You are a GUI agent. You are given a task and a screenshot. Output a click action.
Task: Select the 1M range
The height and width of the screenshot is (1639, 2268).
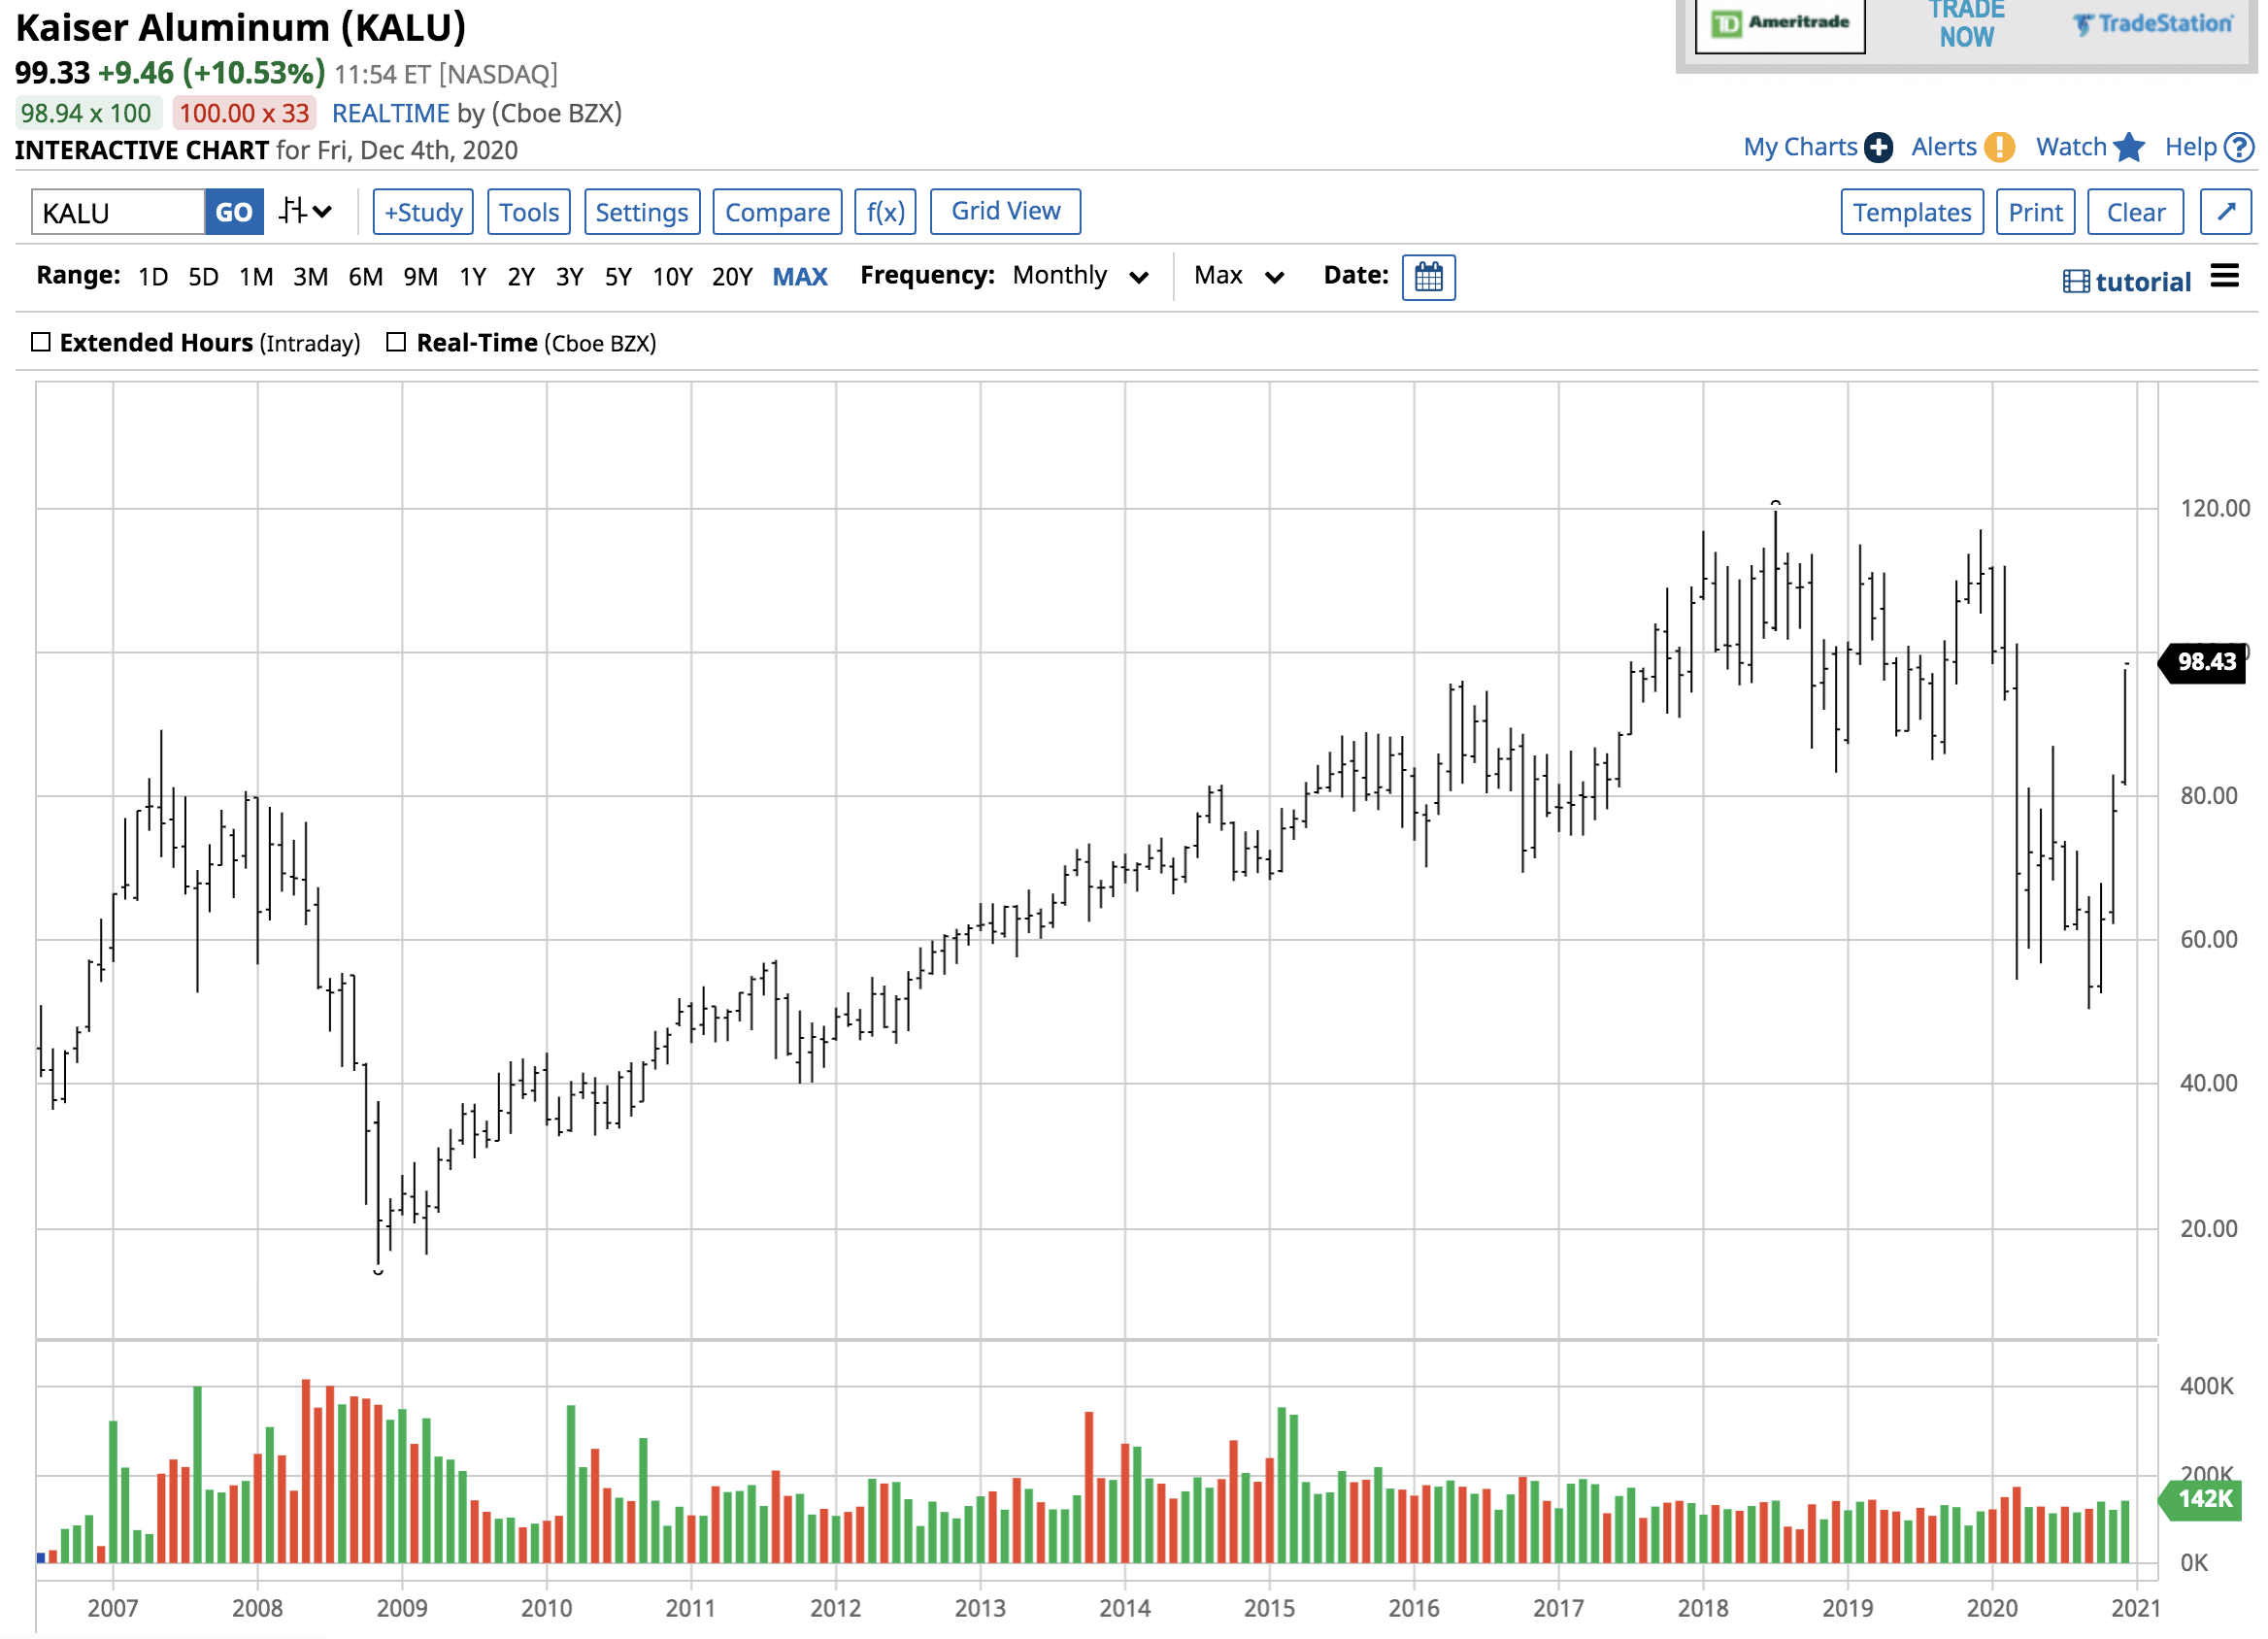click(x=256, y=276)
